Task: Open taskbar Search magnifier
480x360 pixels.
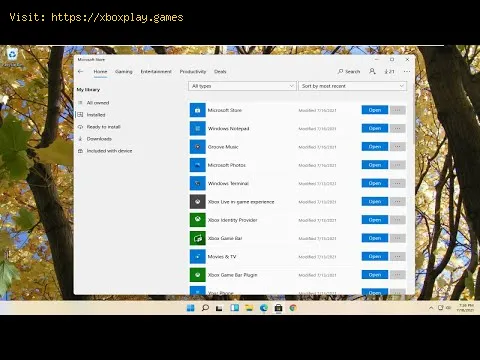Action: tap(205, 308)
